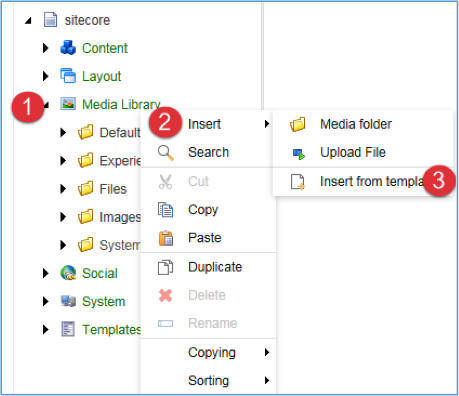
Task: Click the Search magnifier icon
Action: 166,153
